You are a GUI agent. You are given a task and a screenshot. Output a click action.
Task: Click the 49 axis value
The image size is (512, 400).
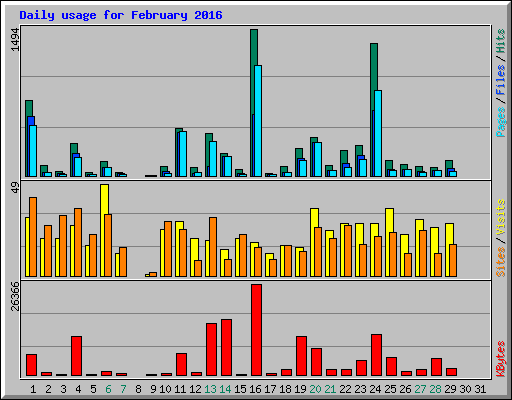tap(15, 188)
